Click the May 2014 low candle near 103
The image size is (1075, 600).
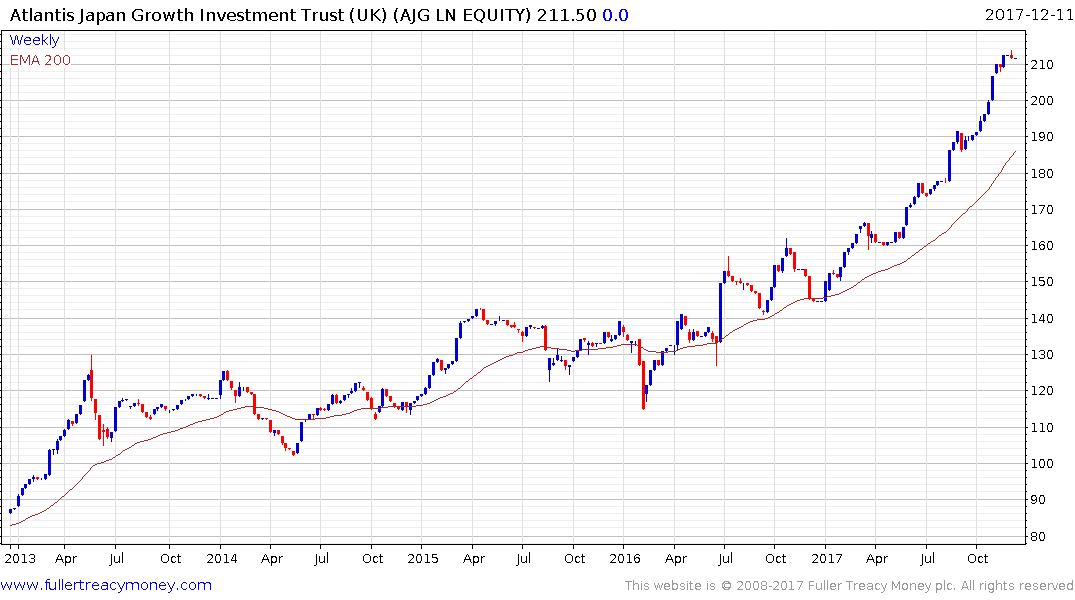click(295, 452)
